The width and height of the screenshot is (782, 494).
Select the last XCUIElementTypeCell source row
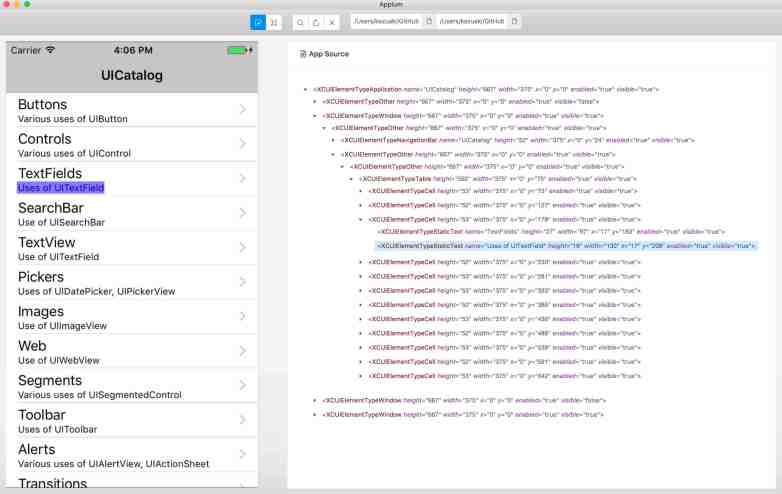click(504, 376)
